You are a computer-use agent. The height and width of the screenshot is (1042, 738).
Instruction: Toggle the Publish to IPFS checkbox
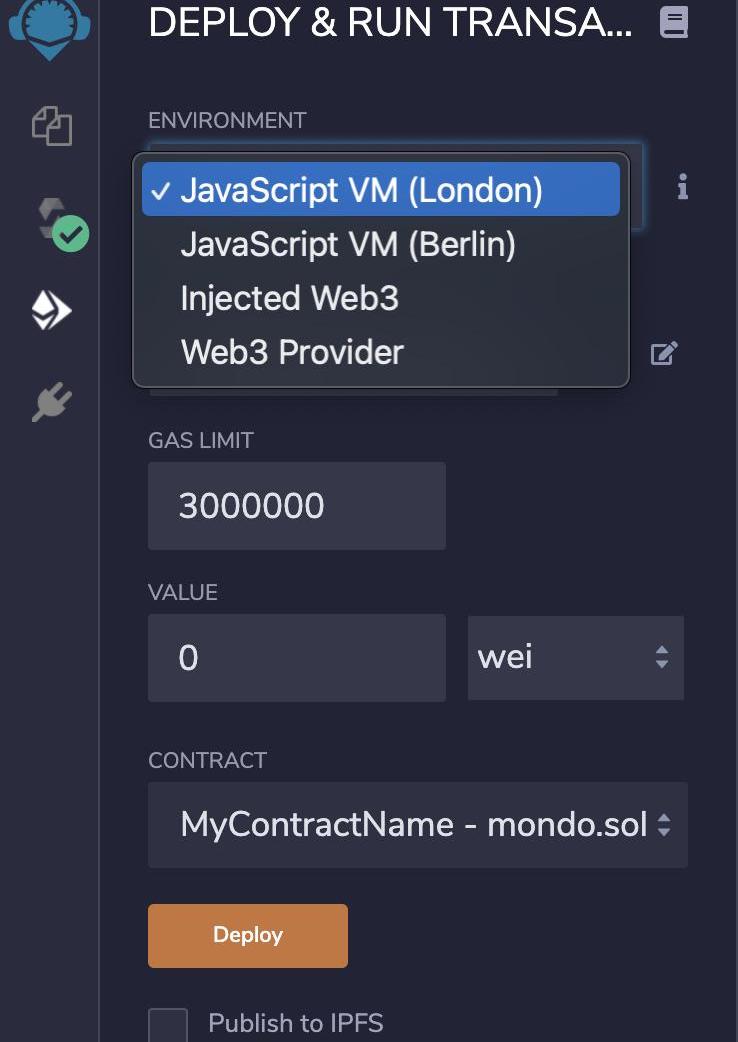pos(167,1024)
